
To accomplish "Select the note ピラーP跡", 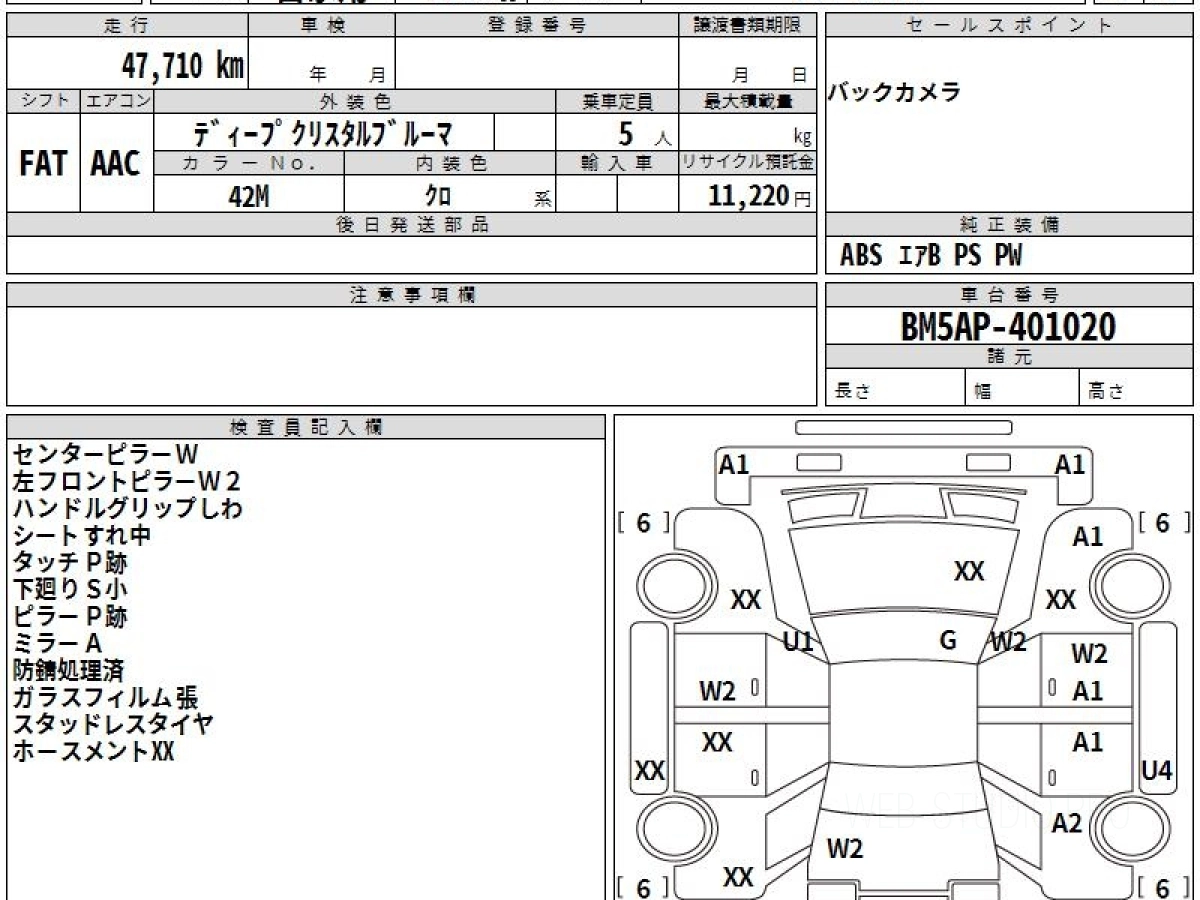I will coord(70,616).
